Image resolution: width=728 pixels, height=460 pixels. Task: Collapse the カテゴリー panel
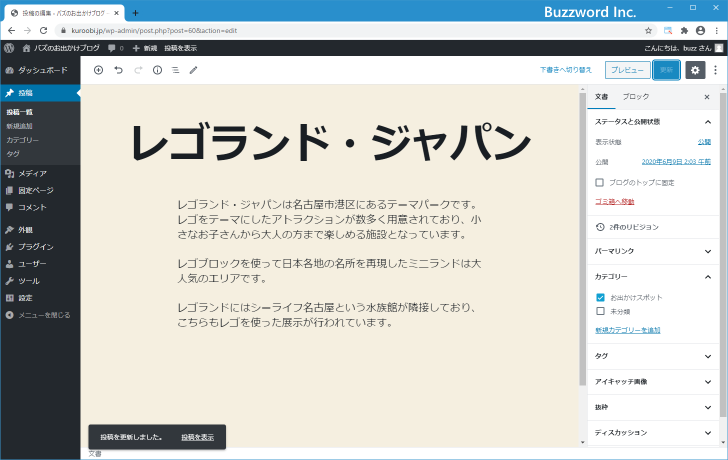(x=653, y=277)
